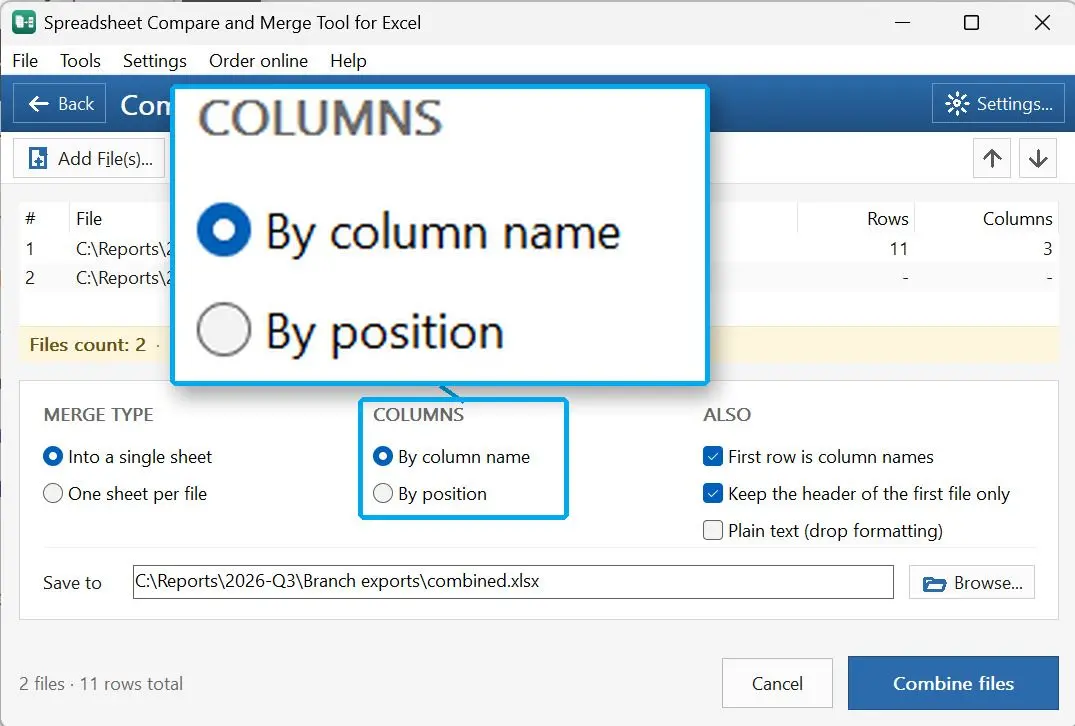Image resolution: width=1075 pixels, height=726 pixels.
Task: Select file row number 2
Action: tap(539, 278)
